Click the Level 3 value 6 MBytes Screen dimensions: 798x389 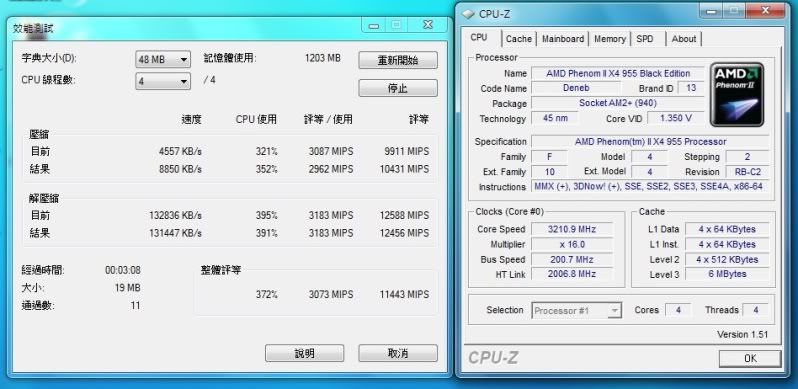(x=727, y=274)
